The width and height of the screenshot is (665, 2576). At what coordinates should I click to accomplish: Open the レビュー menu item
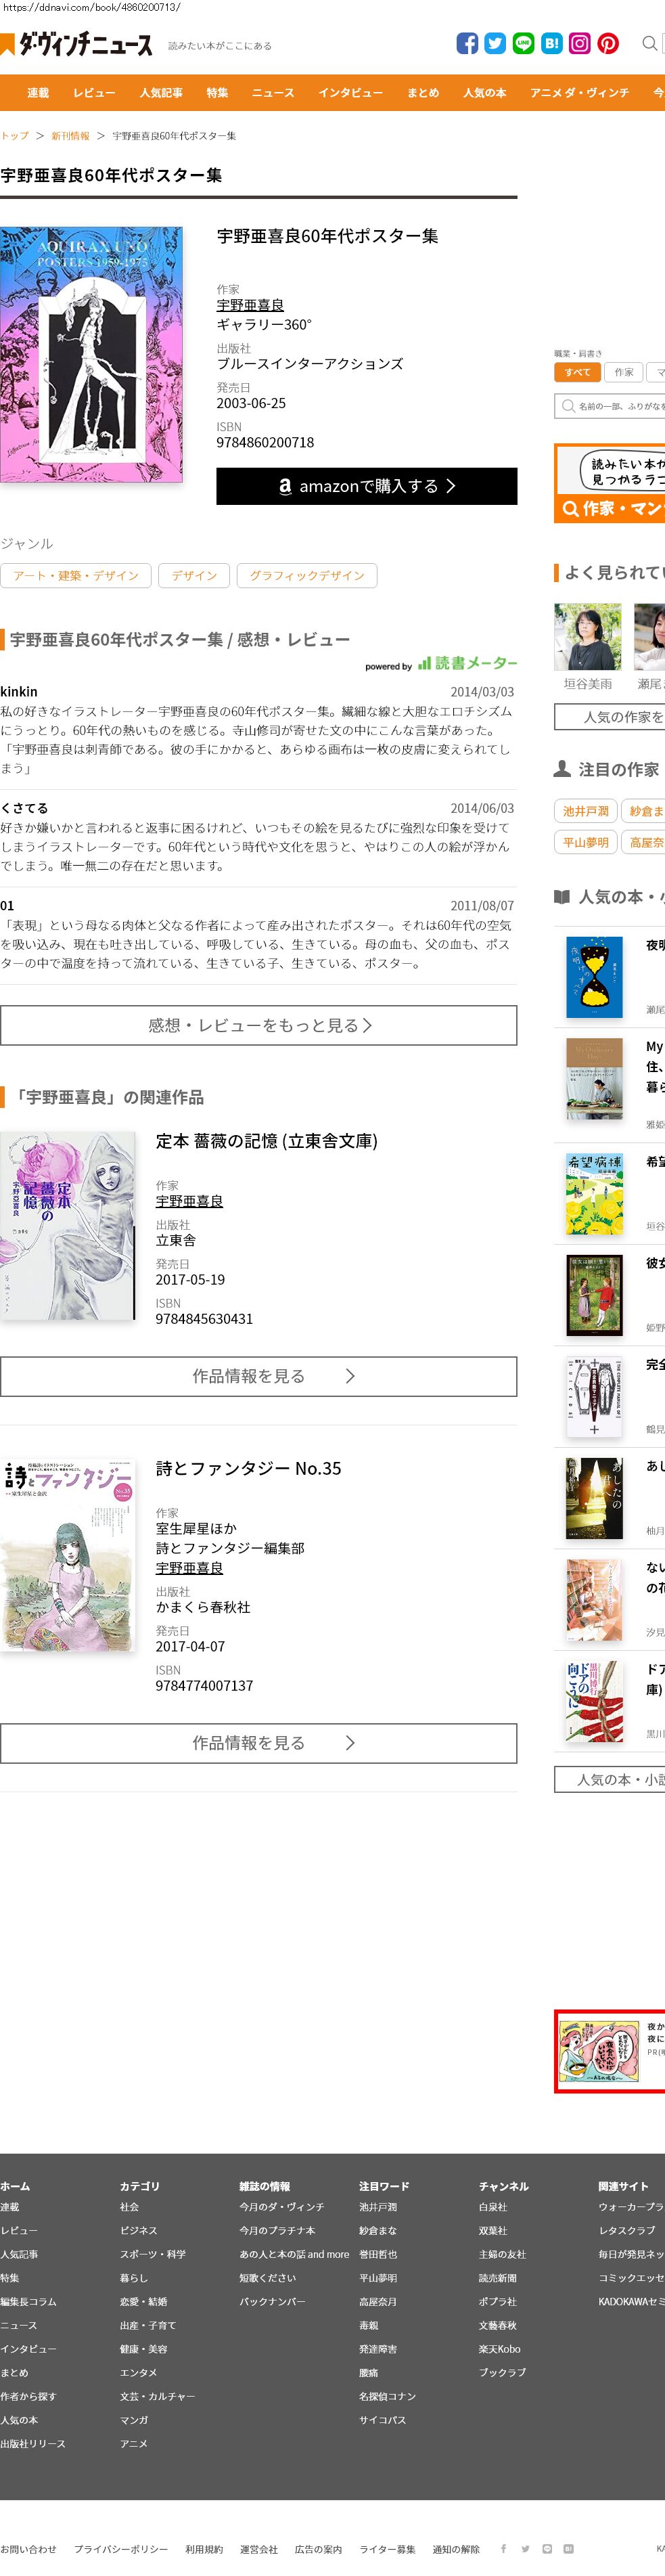tap(94, 93)
